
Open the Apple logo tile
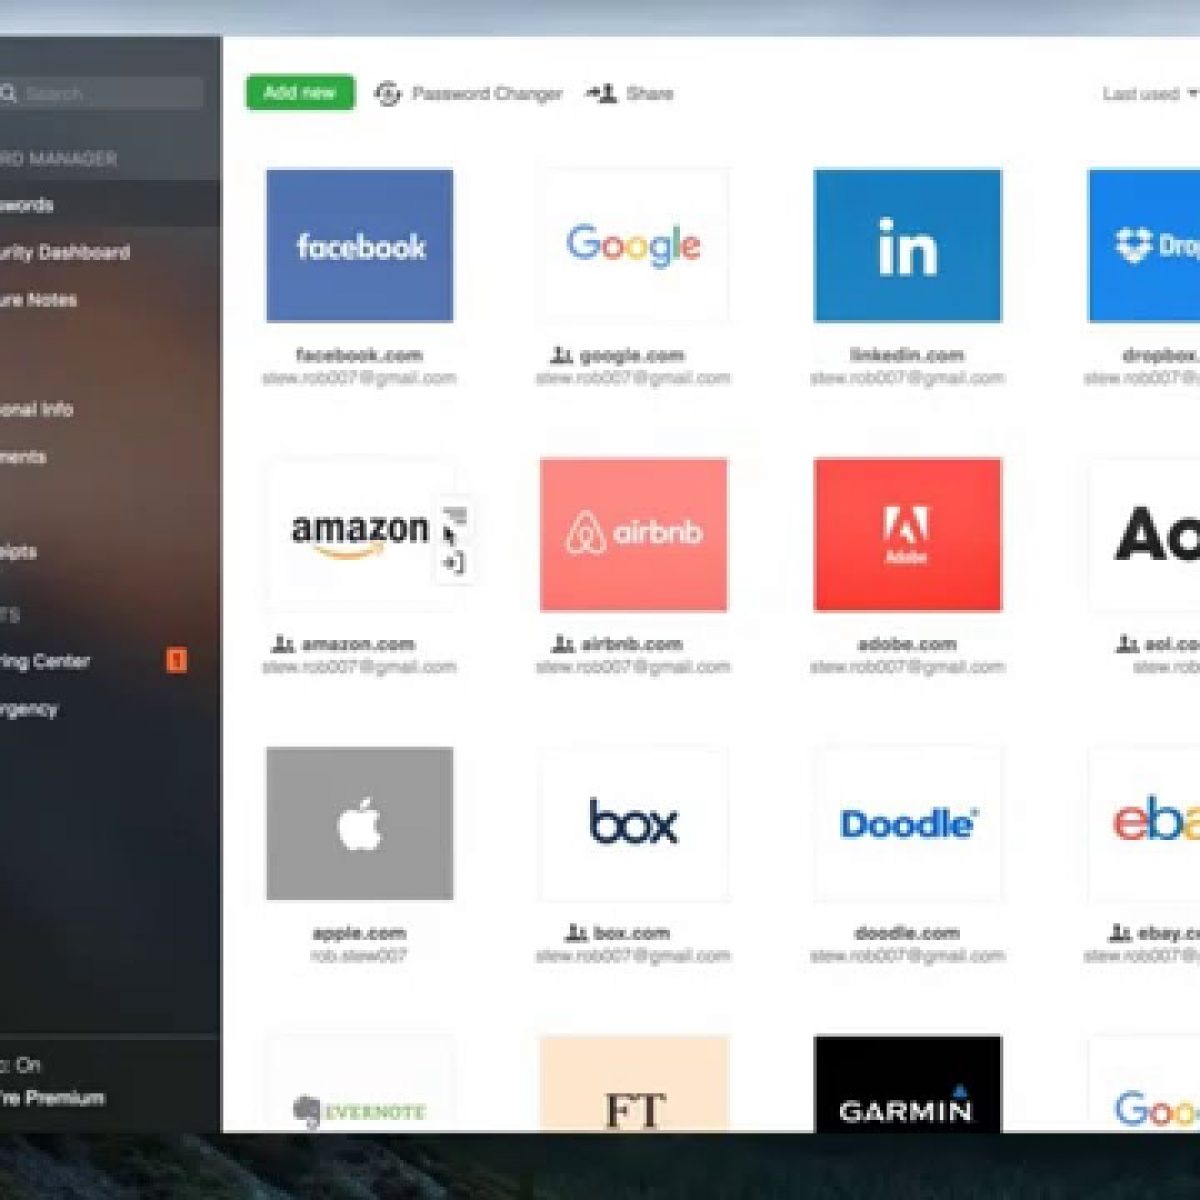360,824
